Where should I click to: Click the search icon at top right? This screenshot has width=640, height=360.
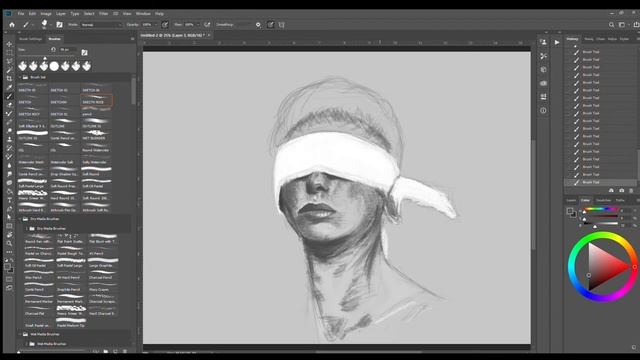coord(611,25)
